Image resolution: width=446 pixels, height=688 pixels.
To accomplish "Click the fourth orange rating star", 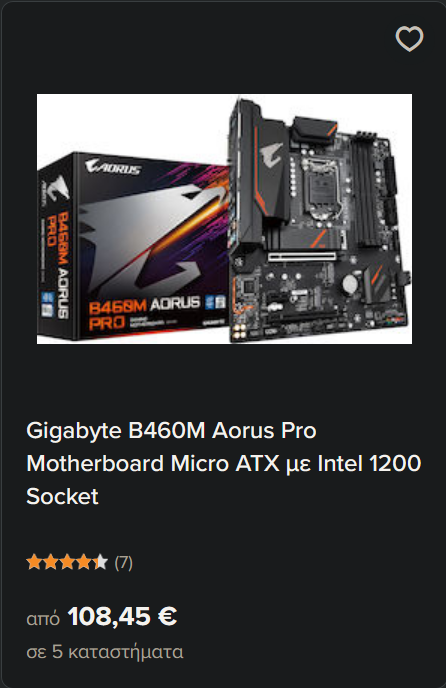I will (x=83, y=562).
